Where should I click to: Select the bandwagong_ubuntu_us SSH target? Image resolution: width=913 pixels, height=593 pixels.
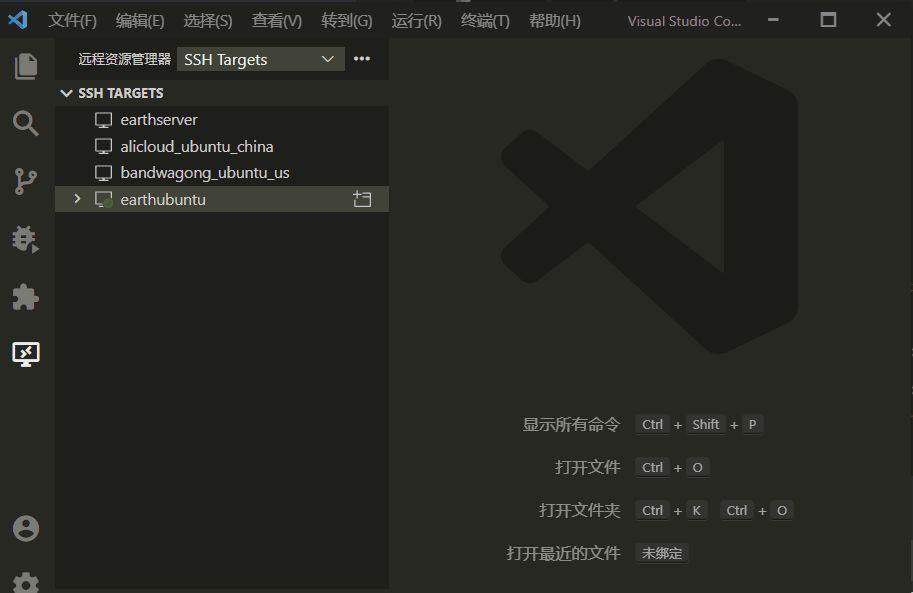[222, 173]
